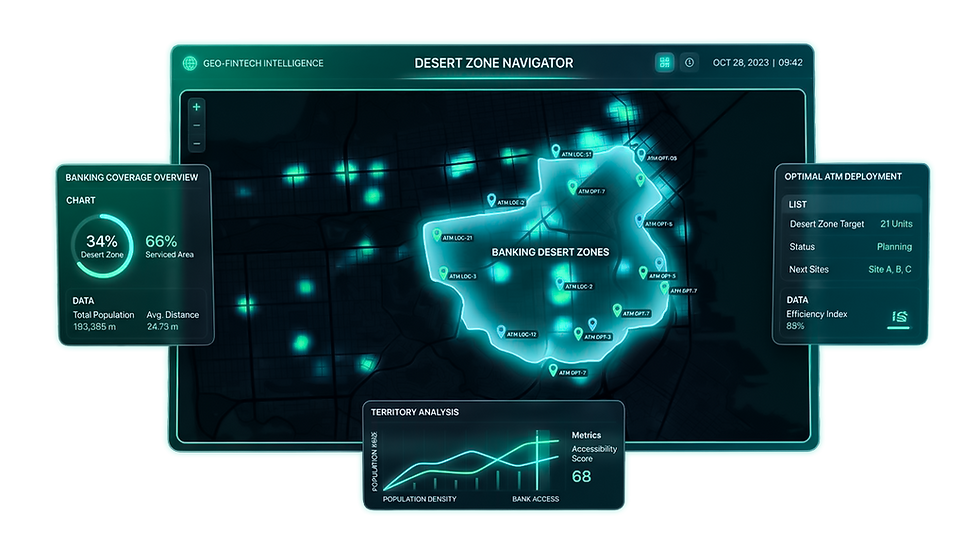Viewport: 980px width, 547px height.
Task: Open the grid view icon in the header
Action: (664, 63)
